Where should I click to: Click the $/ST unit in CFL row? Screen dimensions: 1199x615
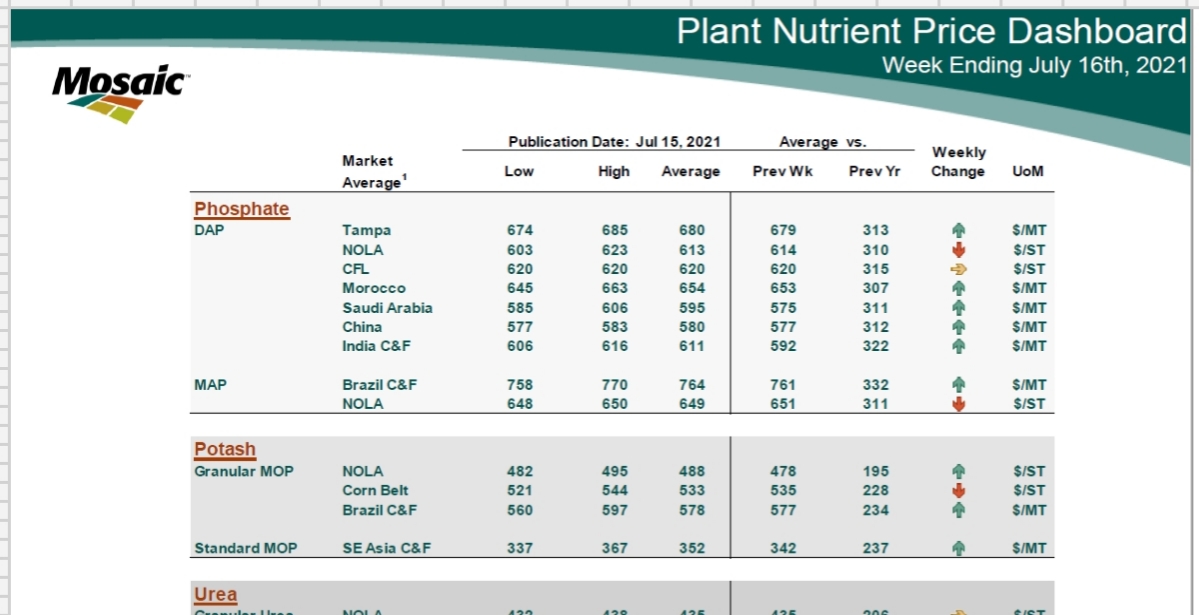1028,269
